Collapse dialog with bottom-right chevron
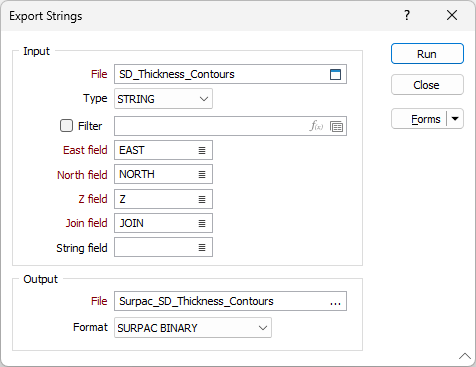 [x=465, y=356]
